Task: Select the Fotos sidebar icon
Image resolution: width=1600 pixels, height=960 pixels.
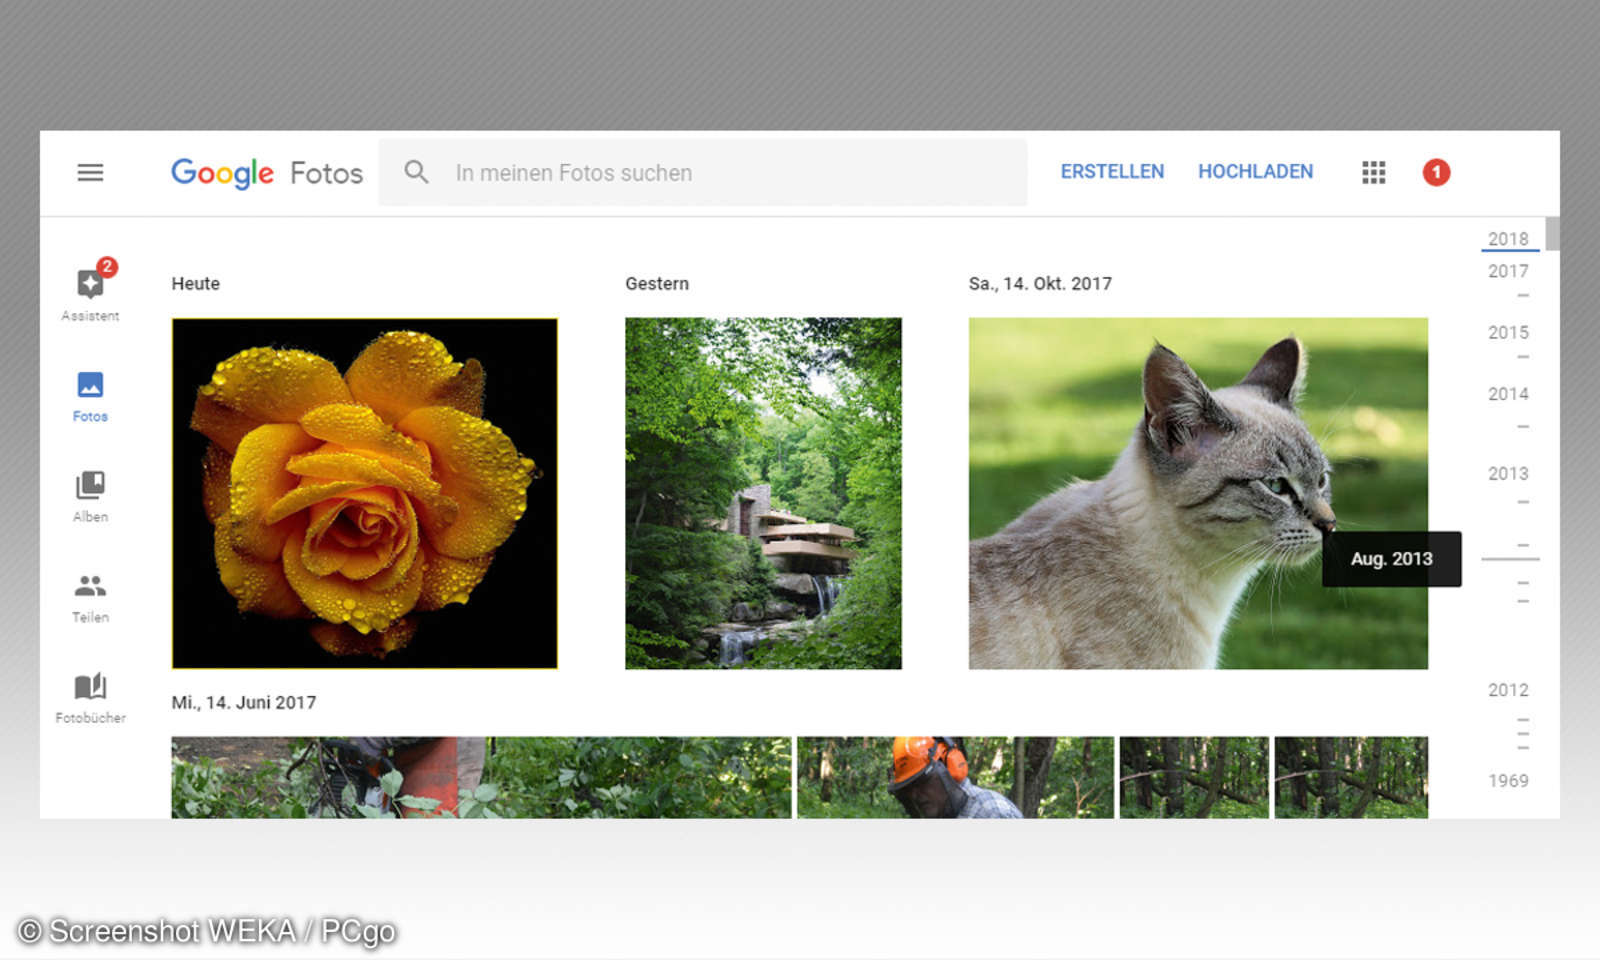Action: point(90,385)
